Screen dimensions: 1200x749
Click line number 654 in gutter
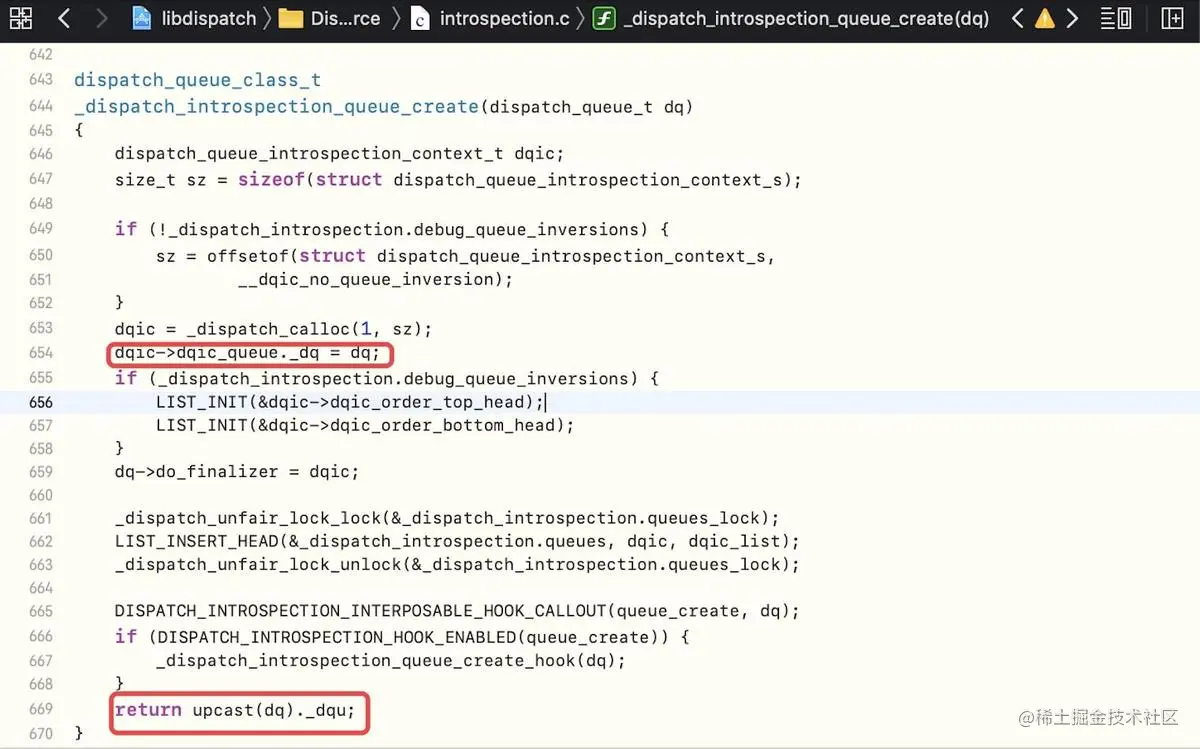(x=41, y=353)
